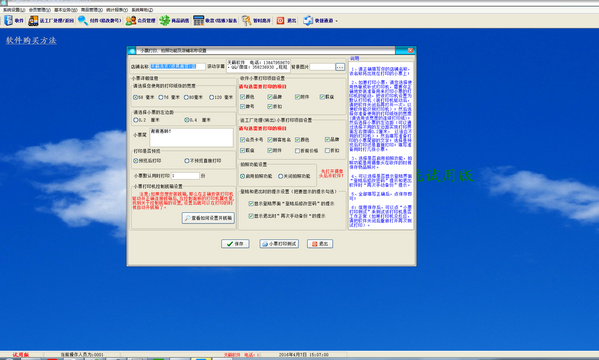Select 关闭拍照功能 radio button
Screen dimensions: 599x360
click(280, 176)
